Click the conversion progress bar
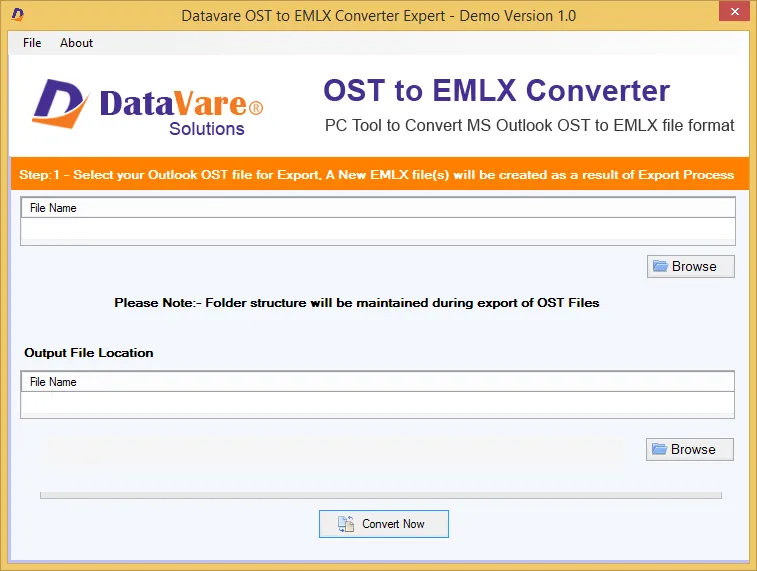757x571 pixels. [381, 495]
